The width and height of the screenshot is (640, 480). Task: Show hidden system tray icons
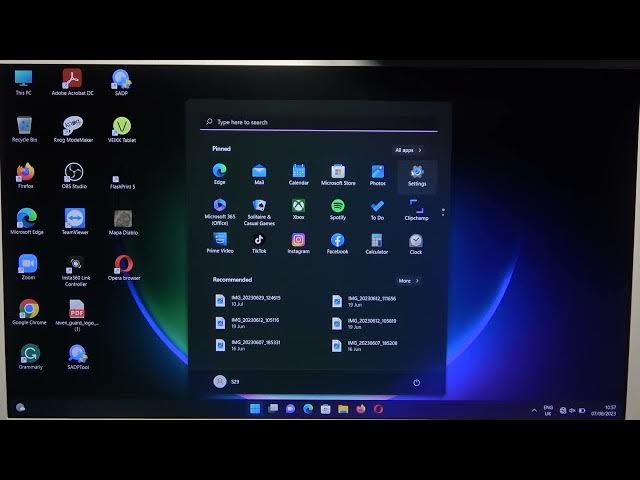pos(534,411)
